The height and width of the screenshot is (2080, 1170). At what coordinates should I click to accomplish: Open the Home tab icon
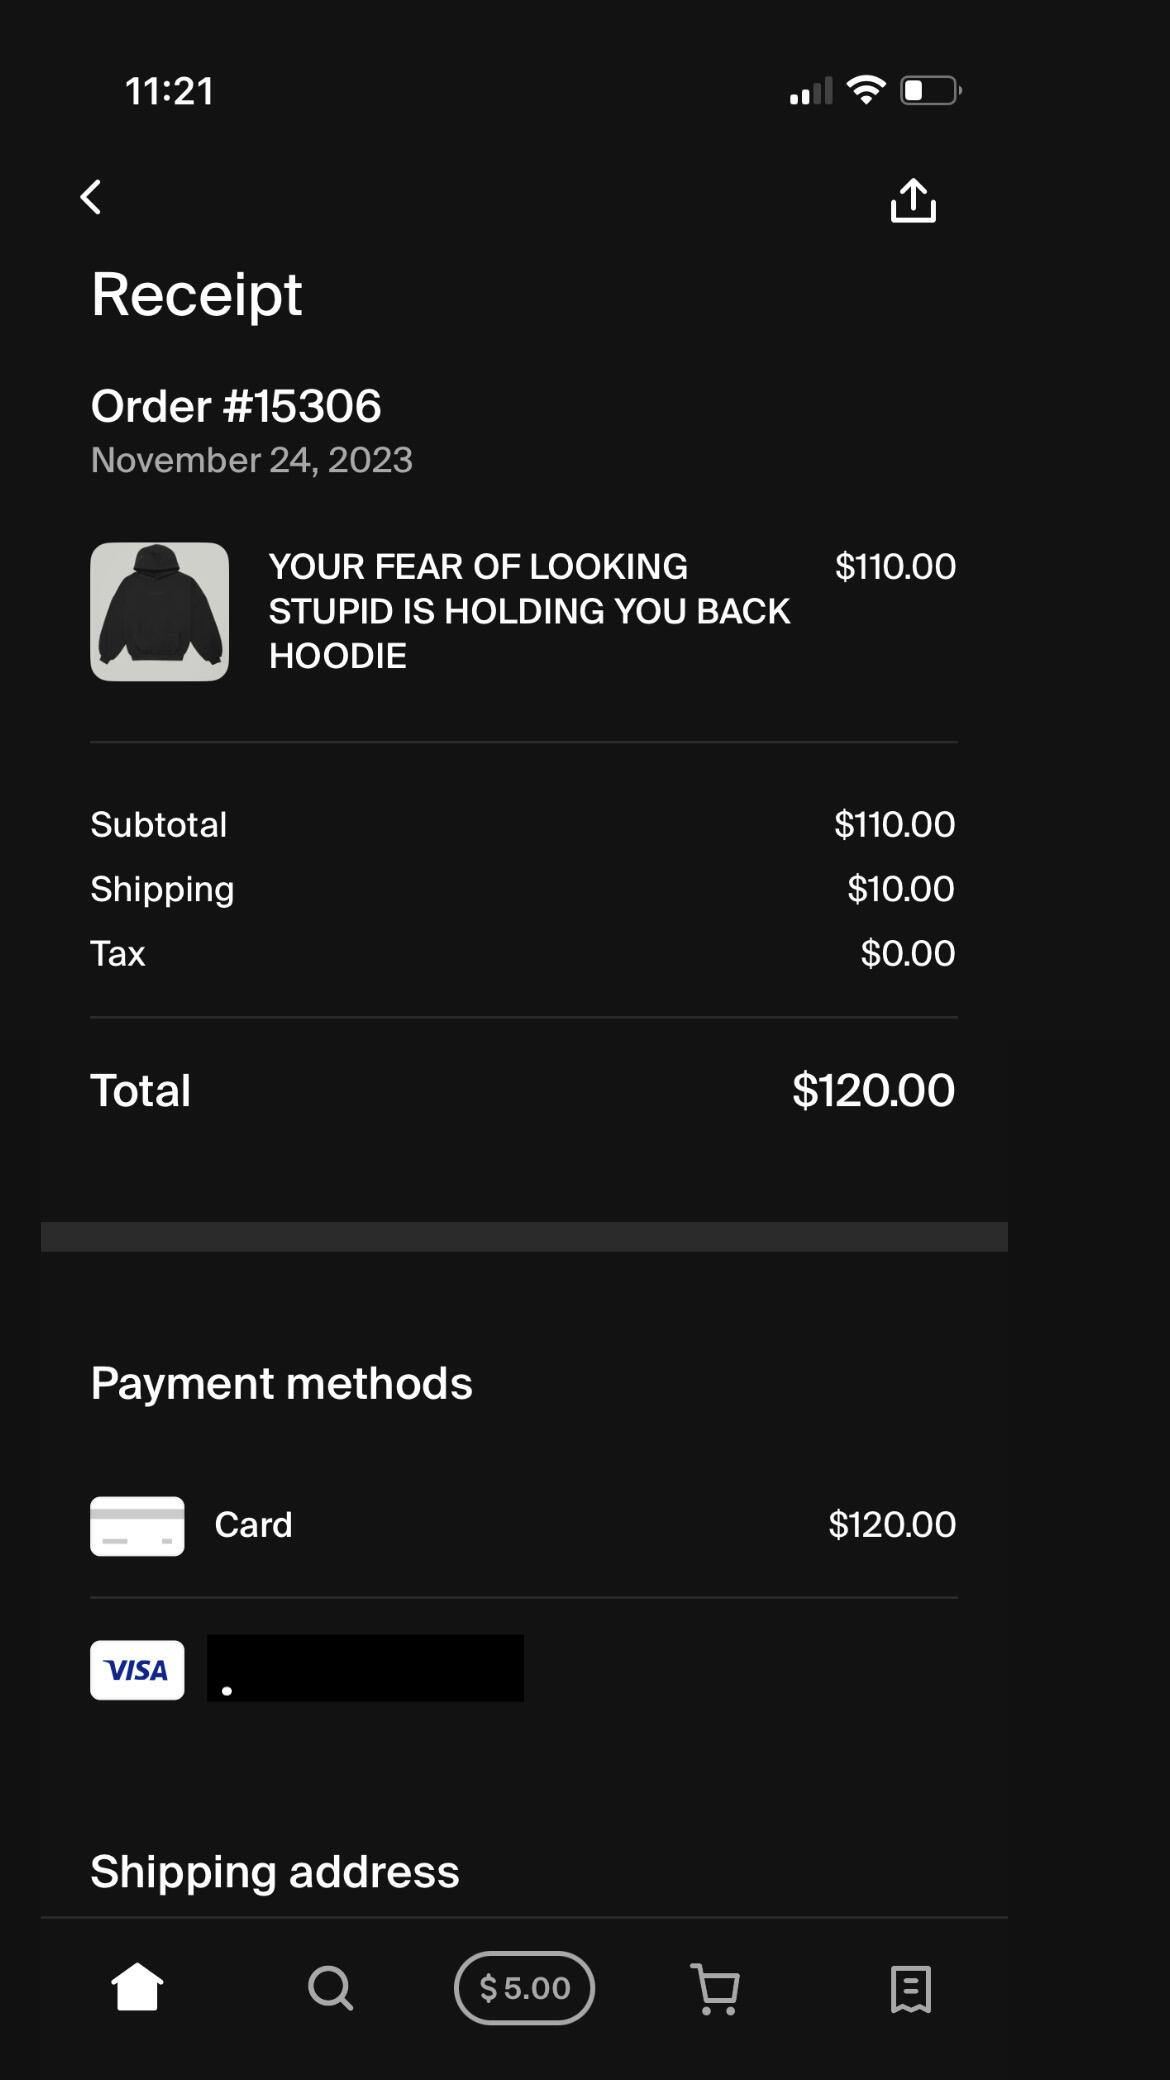click(x=137, y=1987)
